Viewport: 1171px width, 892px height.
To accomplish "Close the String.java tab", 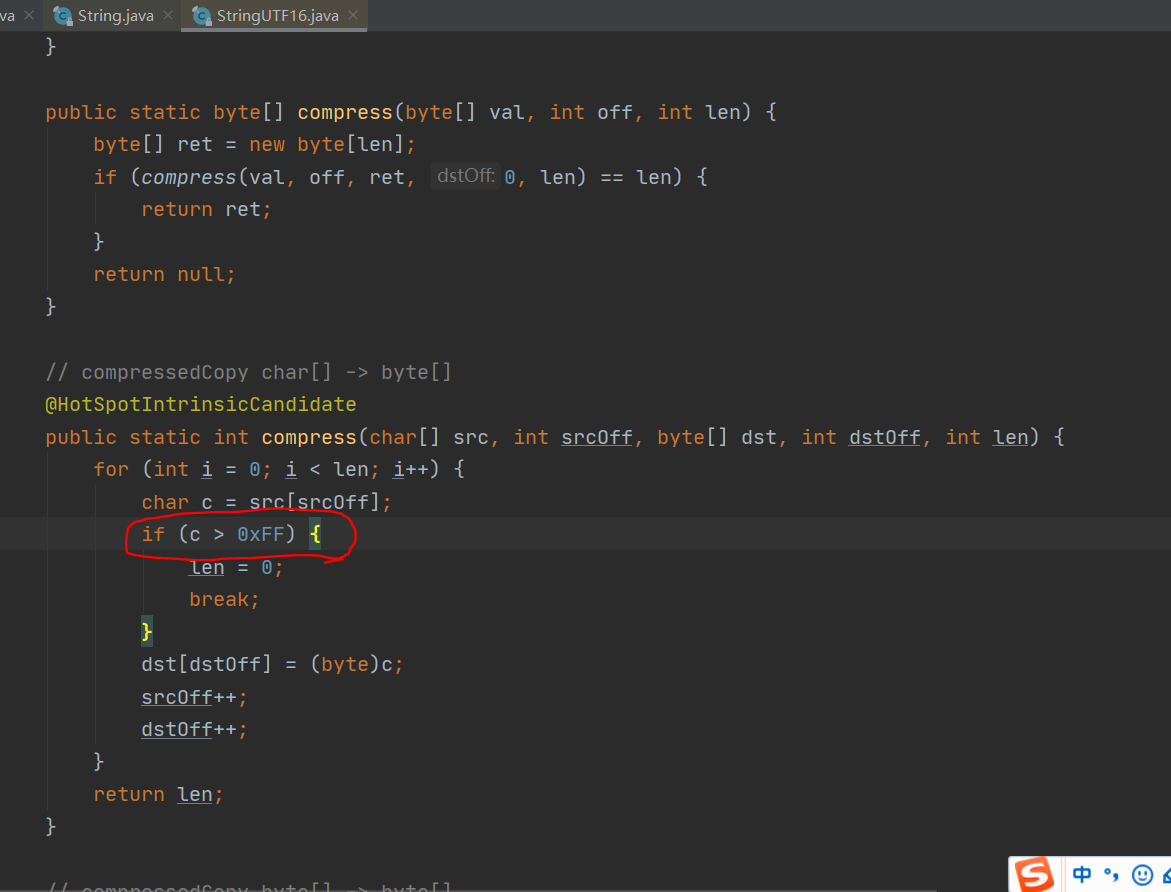I will pyautogui.click(x=168, y=15).
